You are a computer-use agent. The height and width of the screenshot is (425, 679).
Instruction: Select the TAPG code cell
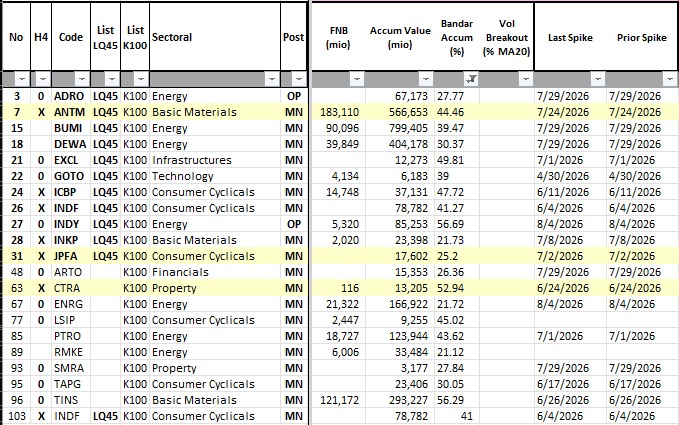[71, 385]
